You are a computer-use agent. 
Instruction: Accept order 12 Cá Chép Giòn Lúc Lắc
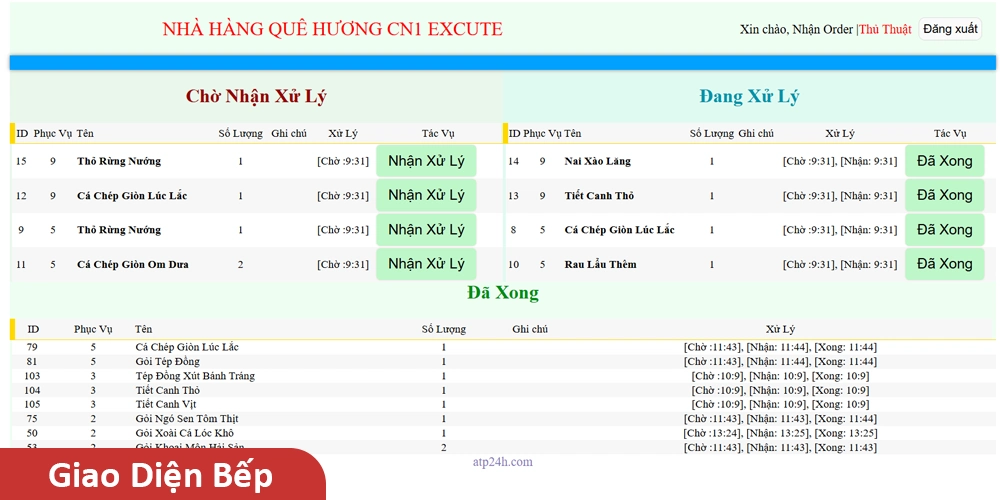[x=426, y=195]
